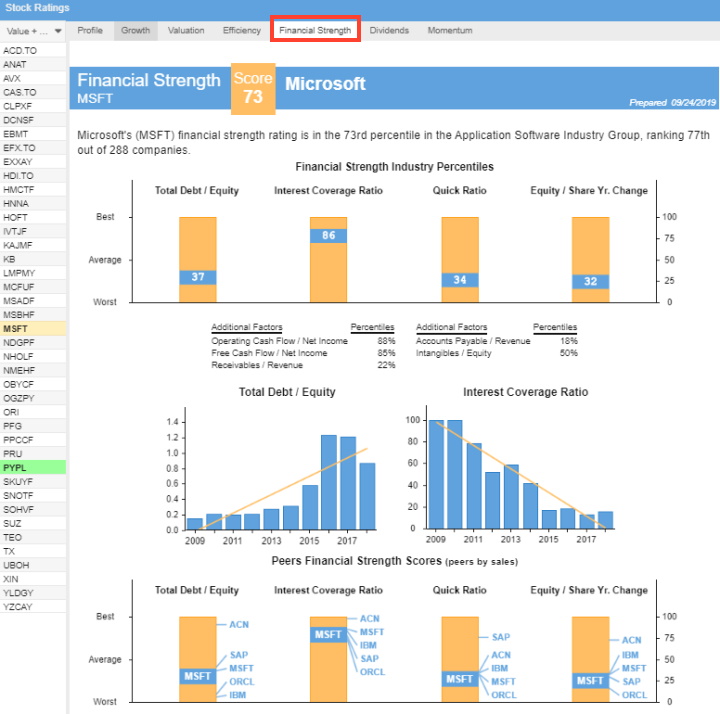This screenshot has height=714, width=720.
Task: Open the Dividends tab
Action: (389, 31)
